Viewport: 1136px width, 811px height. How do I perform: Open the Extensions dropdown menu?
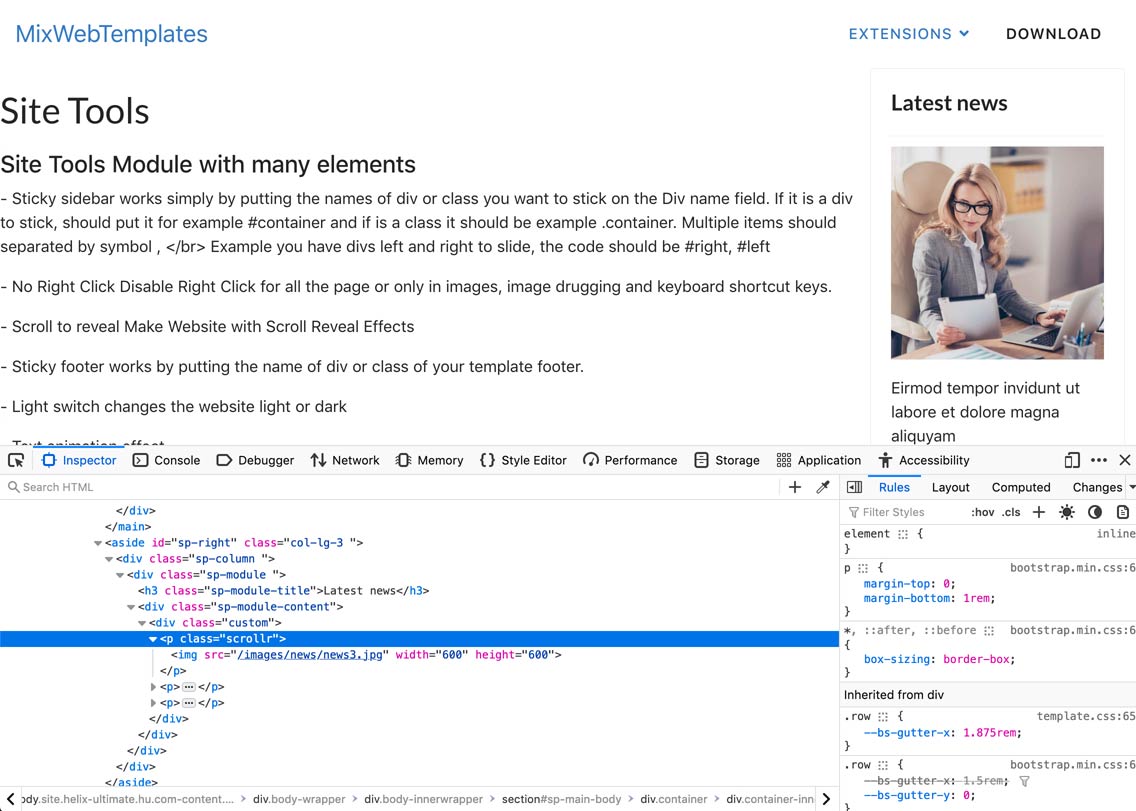(909, 34)
